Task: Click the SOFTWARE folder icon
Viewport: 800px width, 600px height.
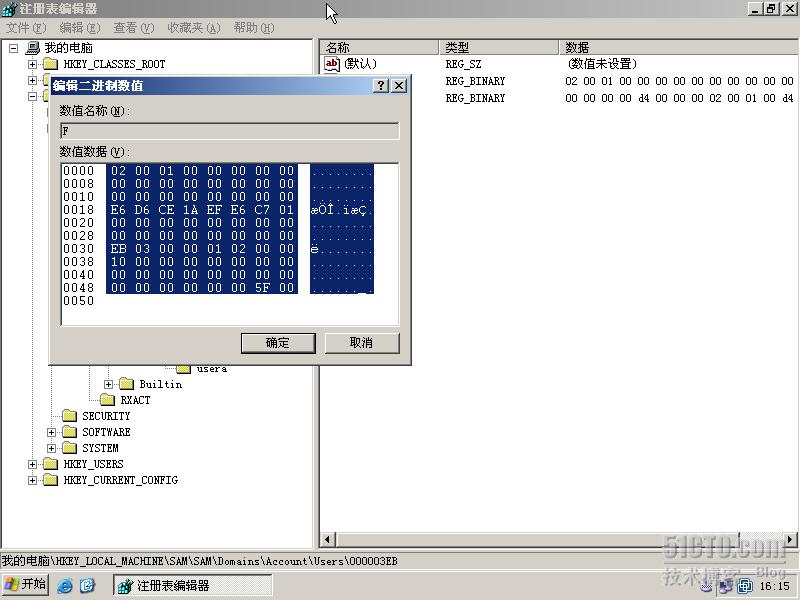Action: [69, 432]
